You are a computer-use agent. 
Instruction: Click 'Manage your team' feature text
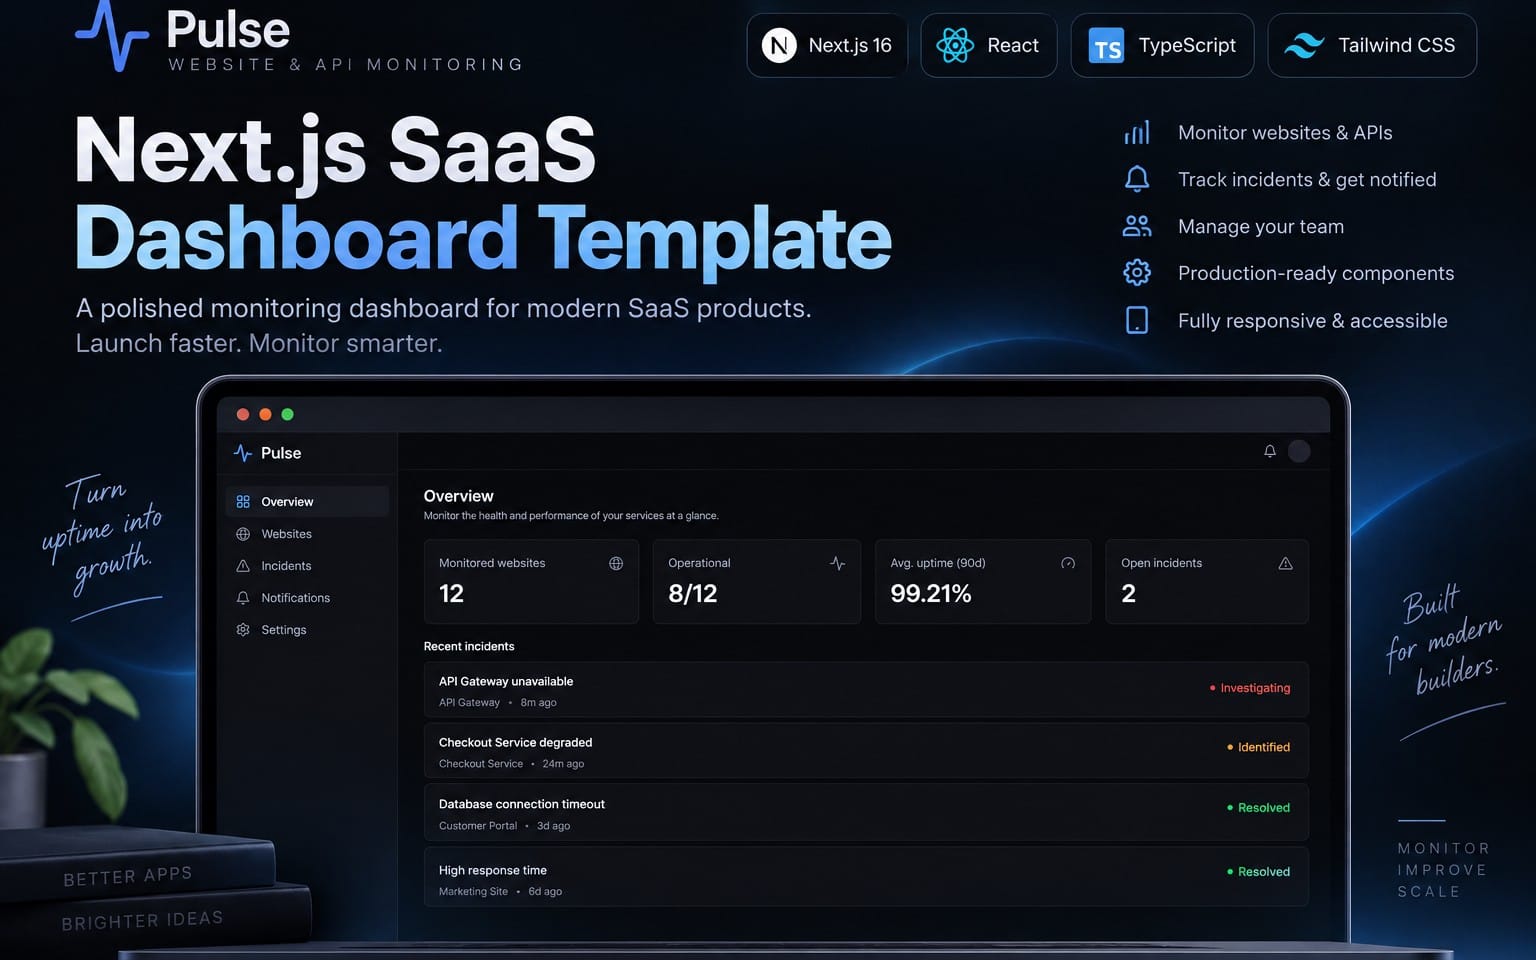[1261, 227]
